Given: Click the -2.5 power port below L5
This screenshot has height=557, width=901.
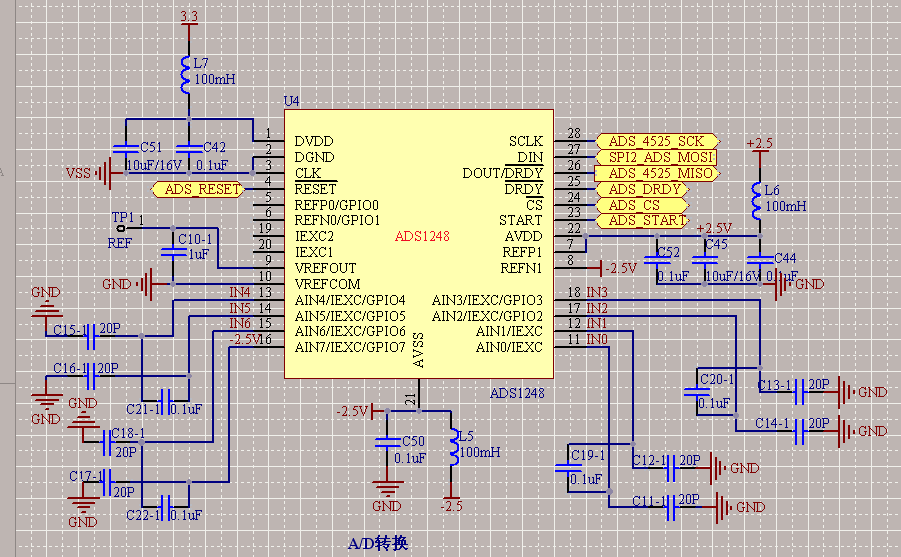Looking at the screenshot, I should [x=451, y=504].
